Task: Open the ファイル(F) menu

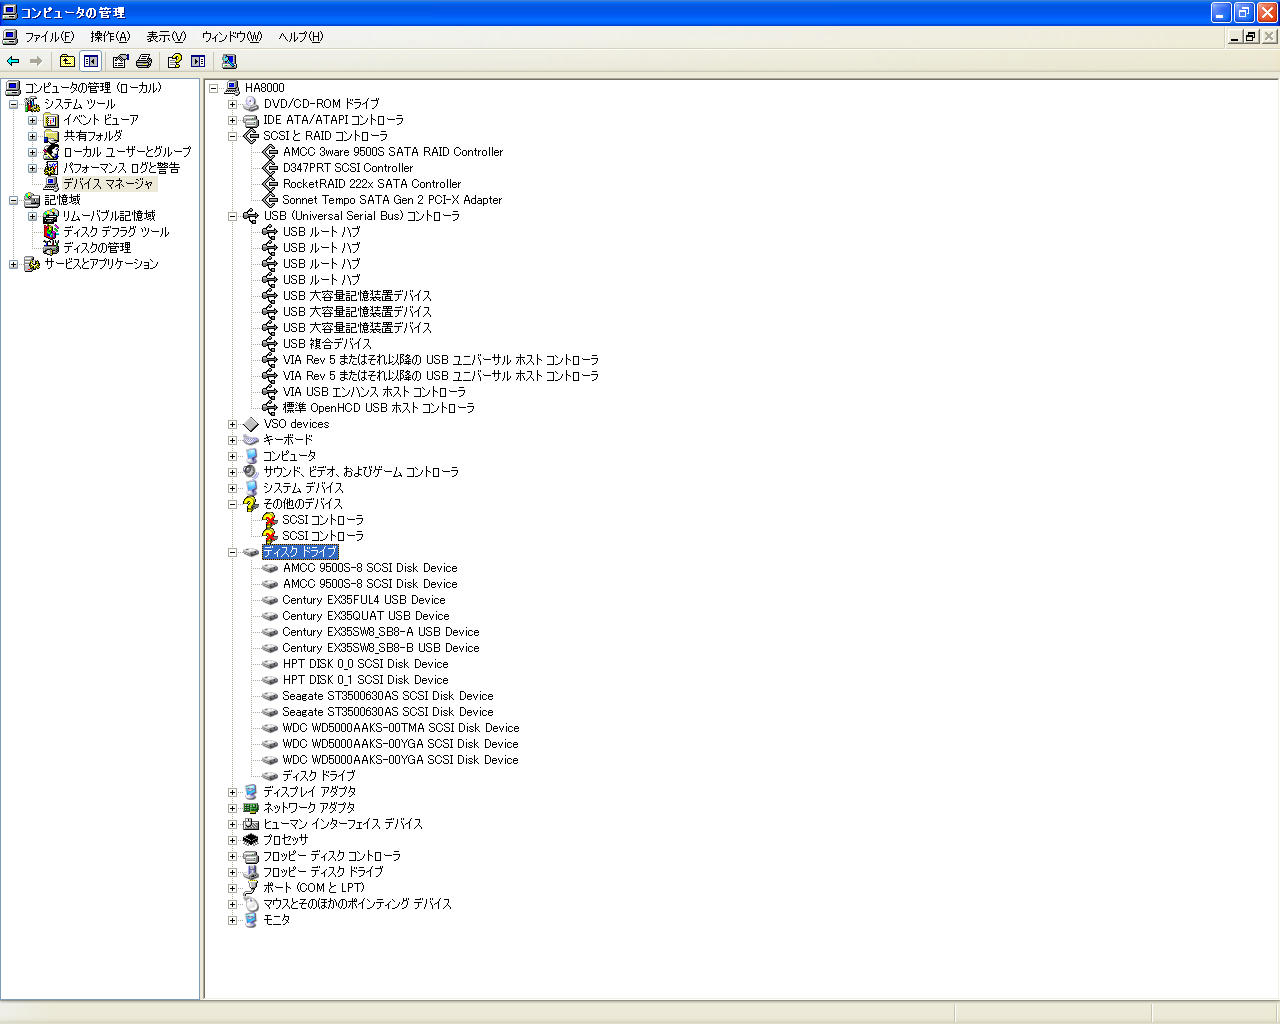Action: (x=49, y=37)
